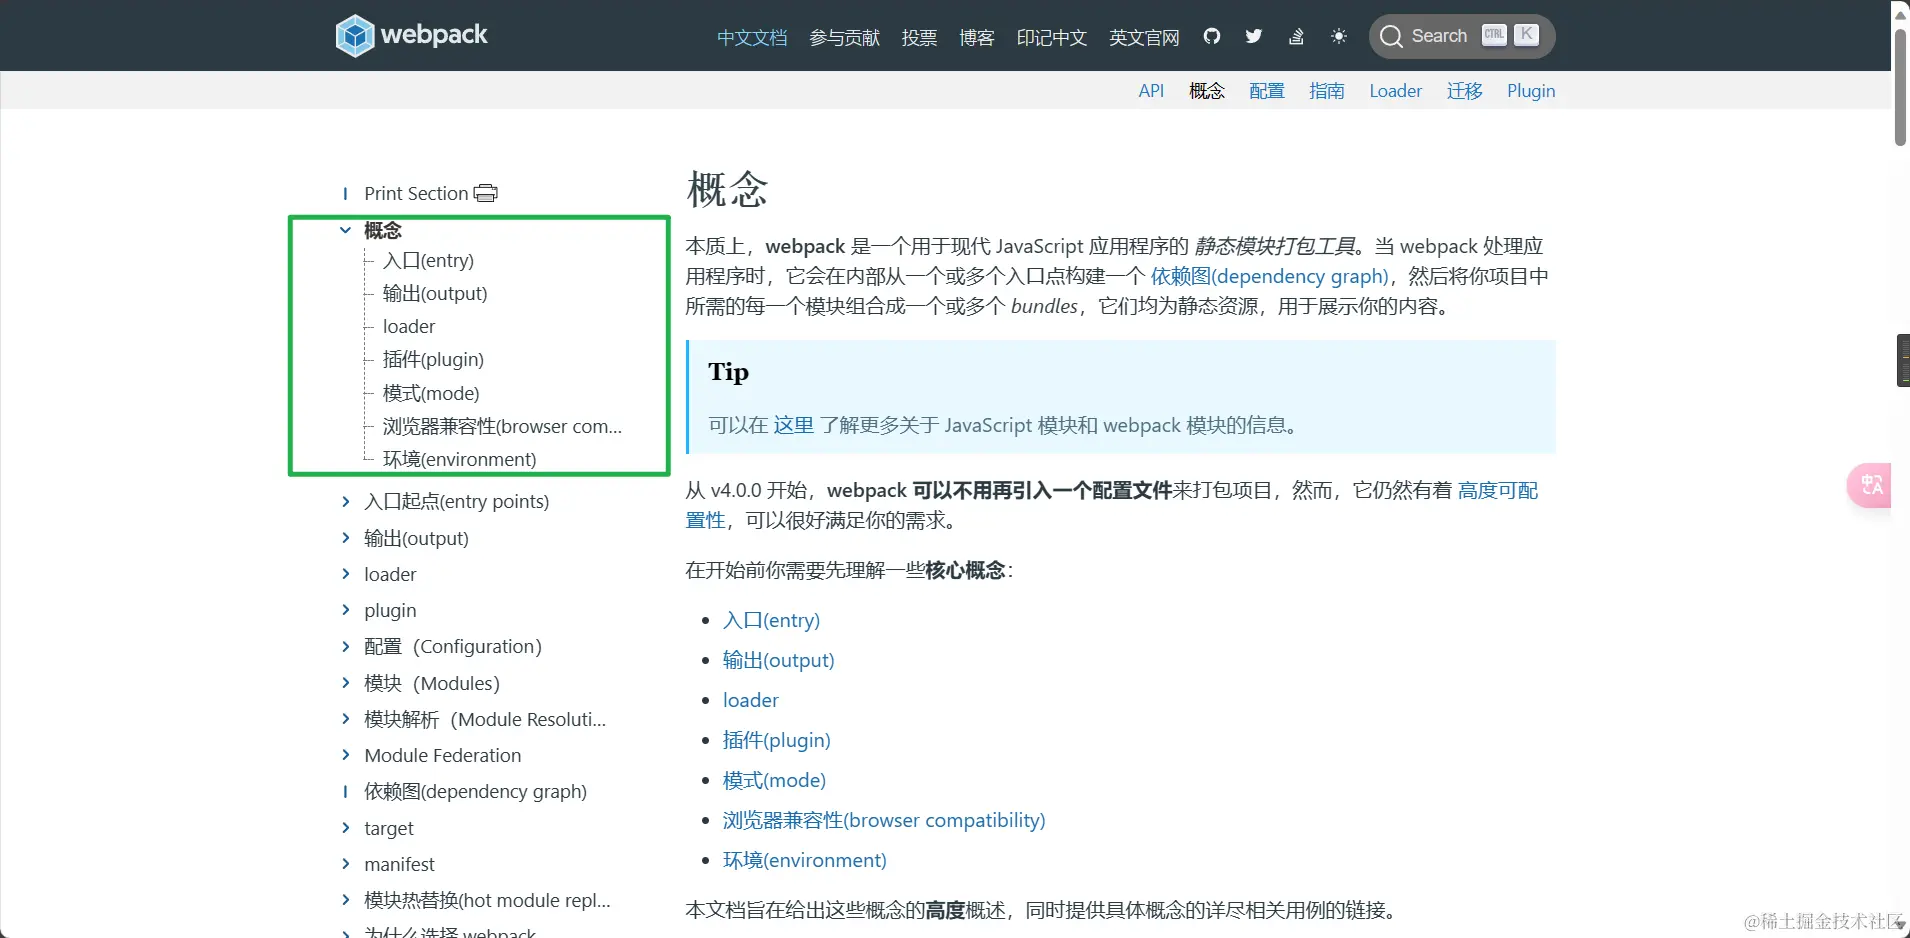Click the dark side tab on right edge

1903,360
